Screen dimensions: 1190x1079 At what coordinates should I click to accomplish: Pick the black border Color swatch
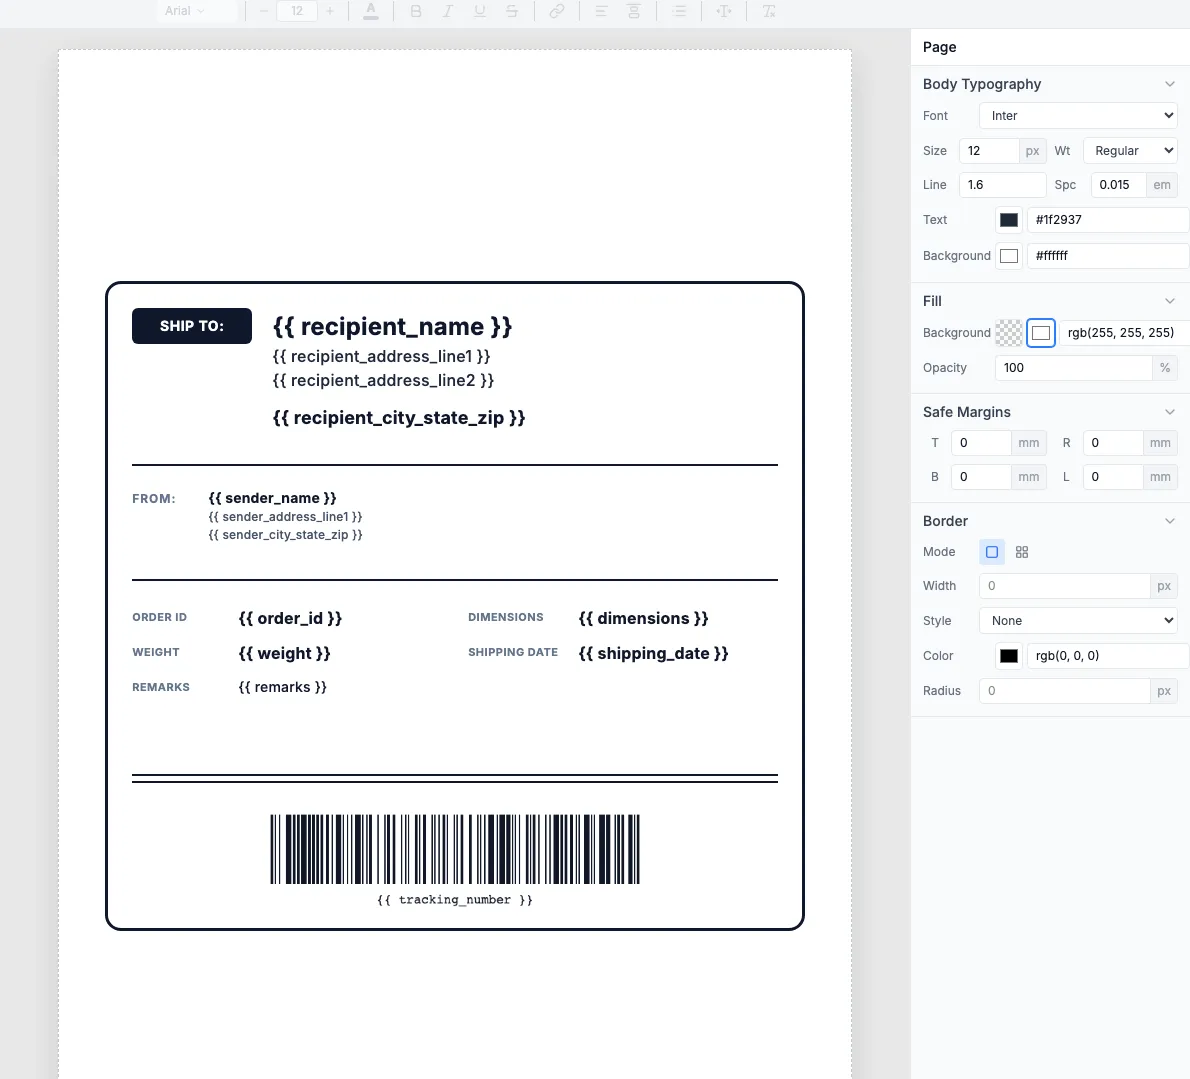pos(1008,655)
